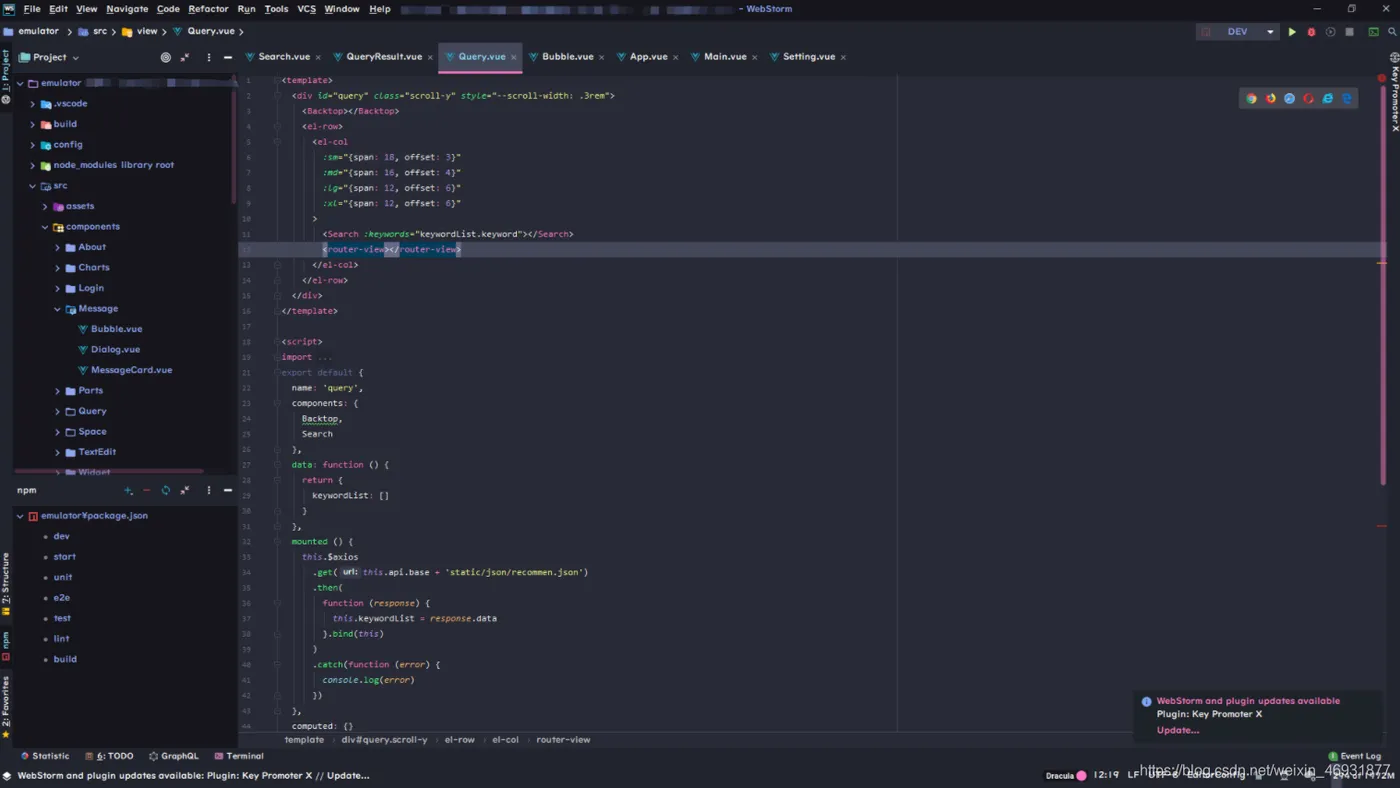Select the dev script in npm panel
This screenshot has height=788, width=1400.
click(61, 537)
